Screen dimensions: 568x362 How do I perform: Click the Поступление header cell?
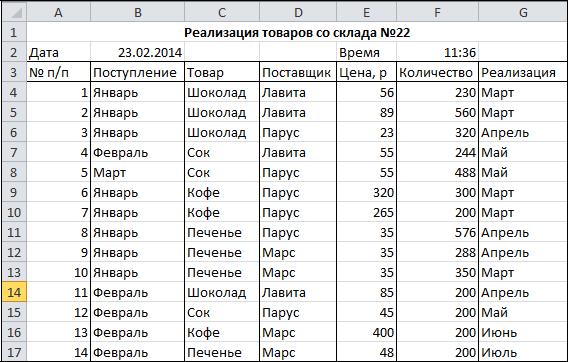tap(138, 72)
